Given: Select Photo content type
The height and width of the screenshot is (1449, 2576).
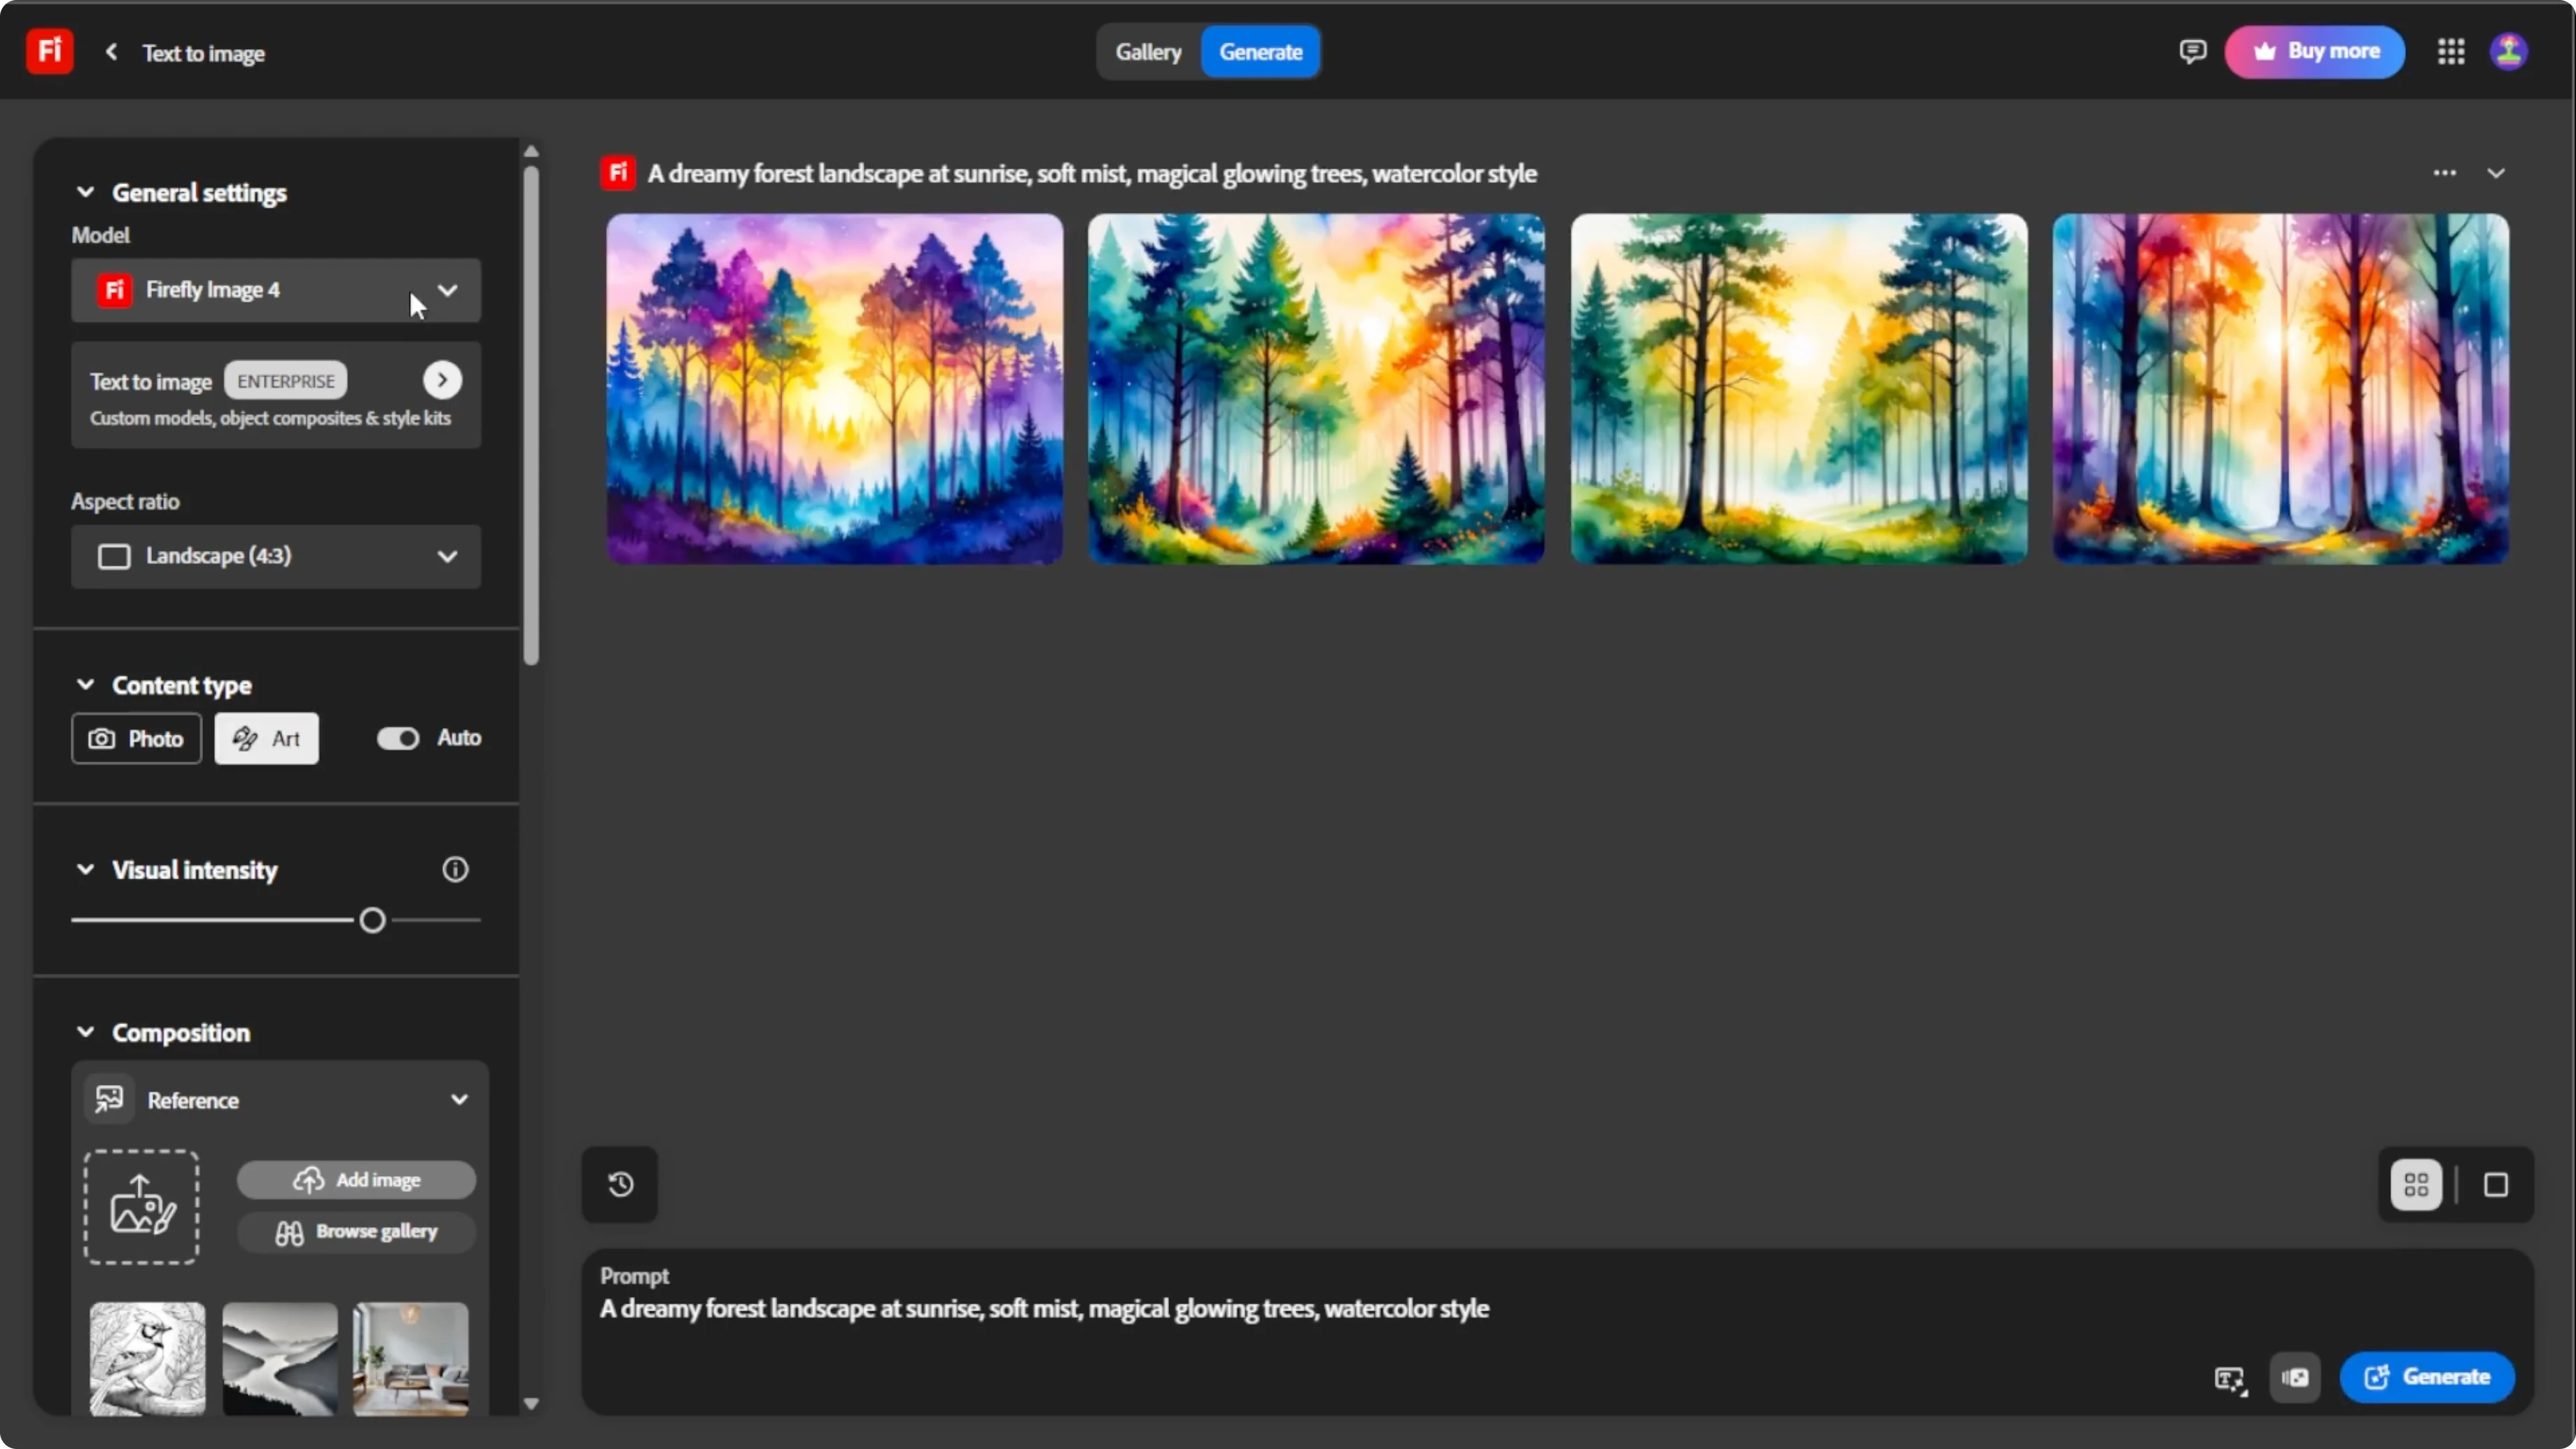Looking at the screenshot, I should (x=136, y=738).
